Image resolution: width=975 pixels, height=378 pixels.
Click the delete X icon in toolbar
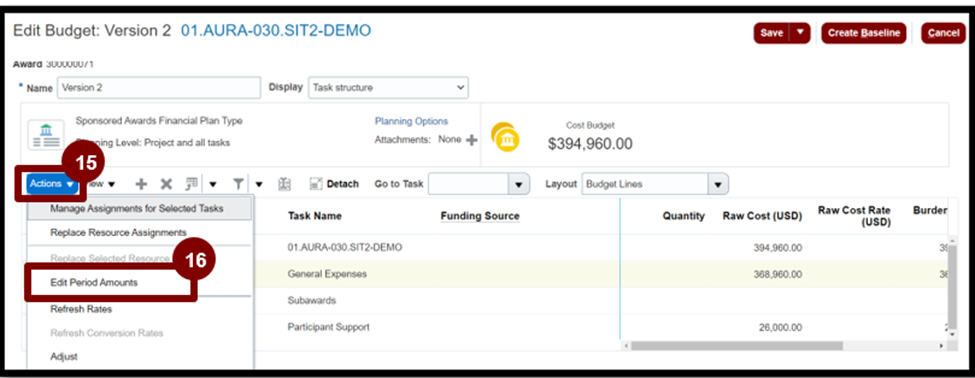[166, 184]
